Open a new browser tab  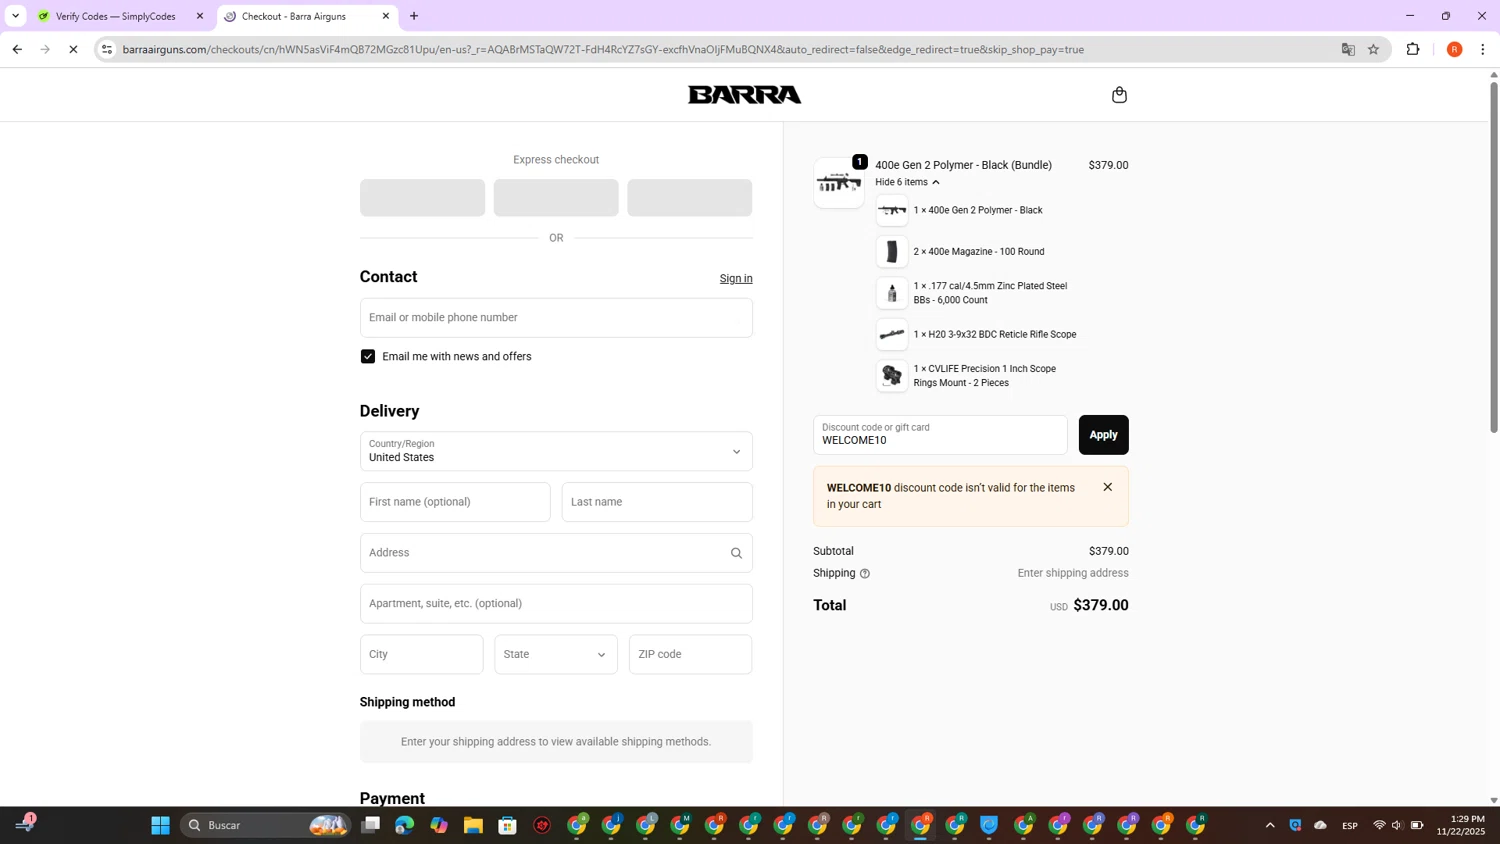(414, 16)
